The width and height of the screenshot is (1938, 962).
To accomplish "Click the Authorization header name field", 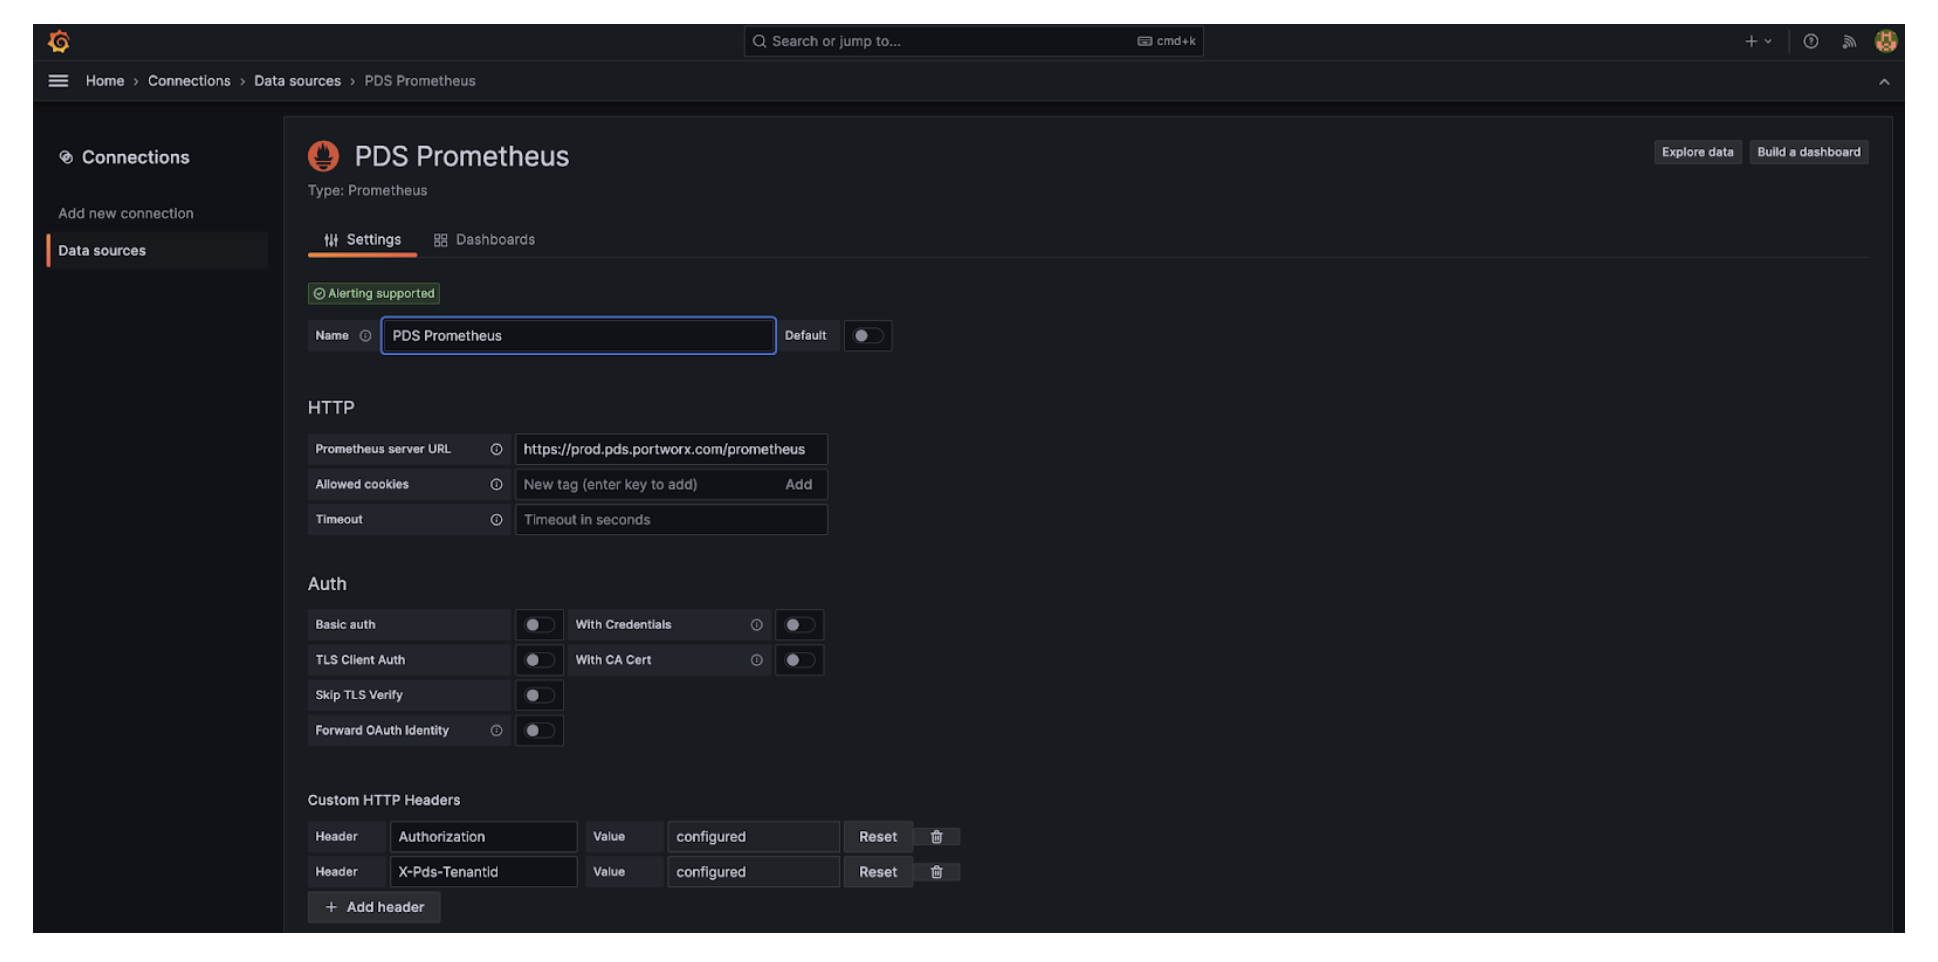I will 483,837.
